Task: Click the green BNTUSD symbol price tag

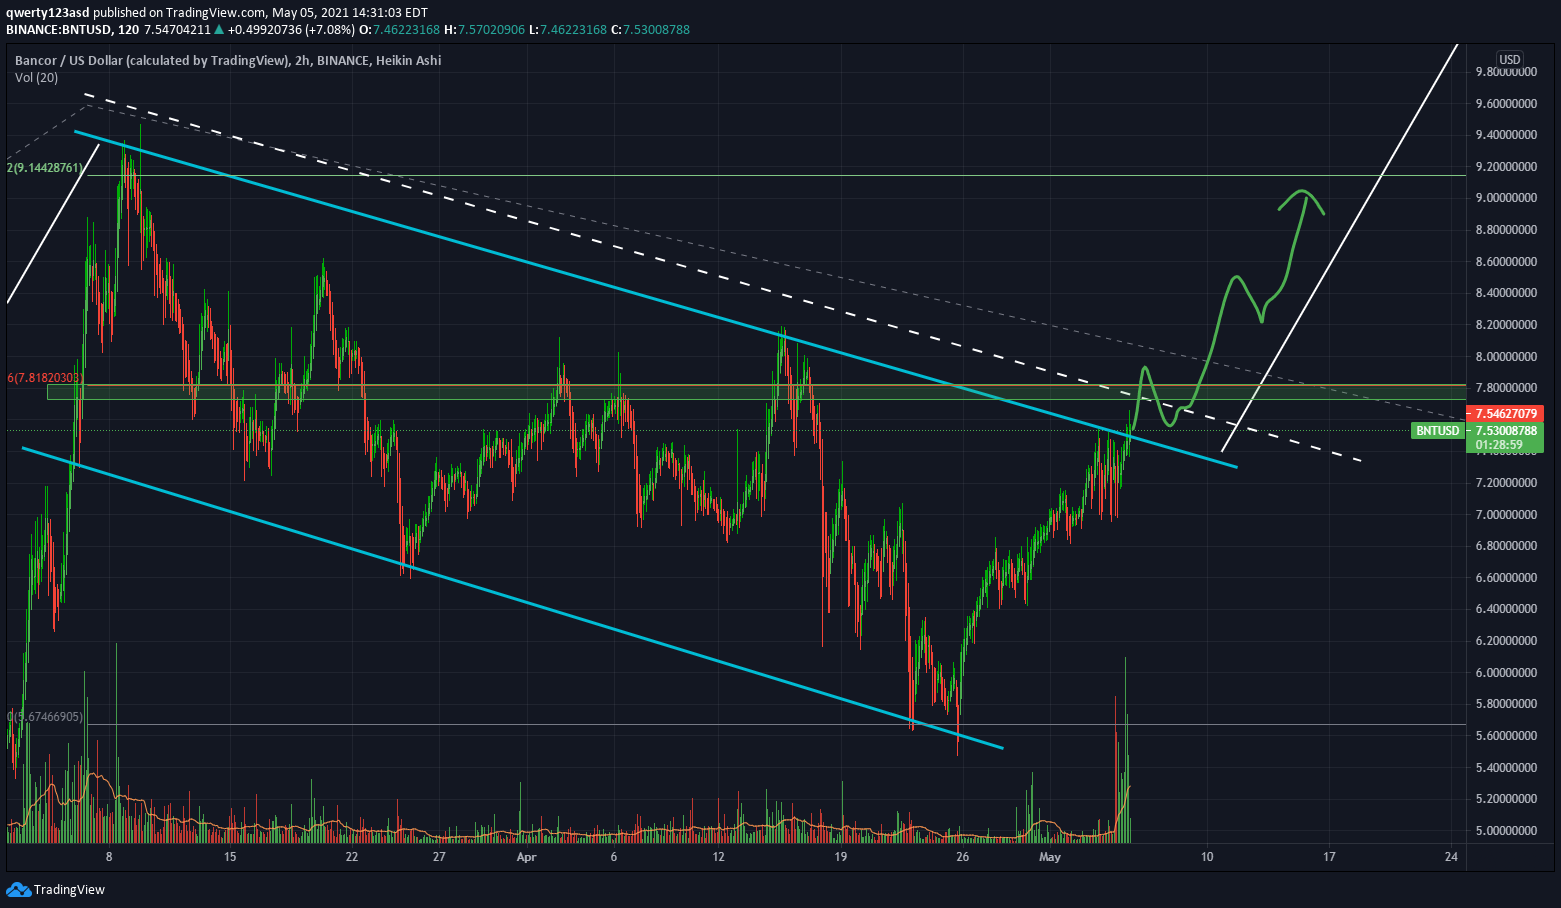Action: click(x=1437, y=431)
